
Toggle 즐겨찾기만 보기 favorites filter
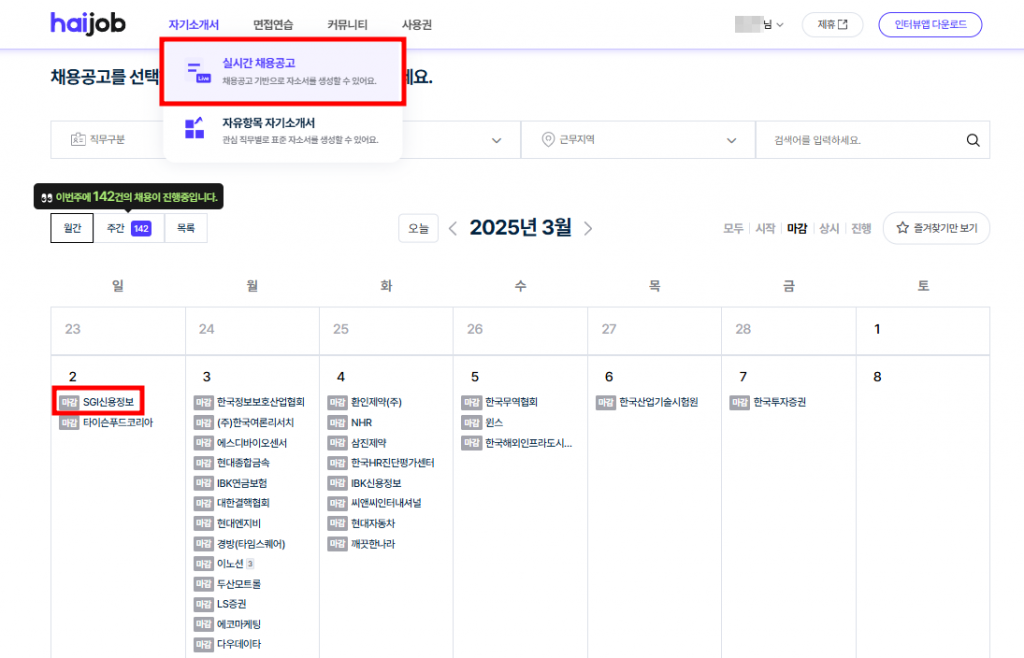pos(936,228)
